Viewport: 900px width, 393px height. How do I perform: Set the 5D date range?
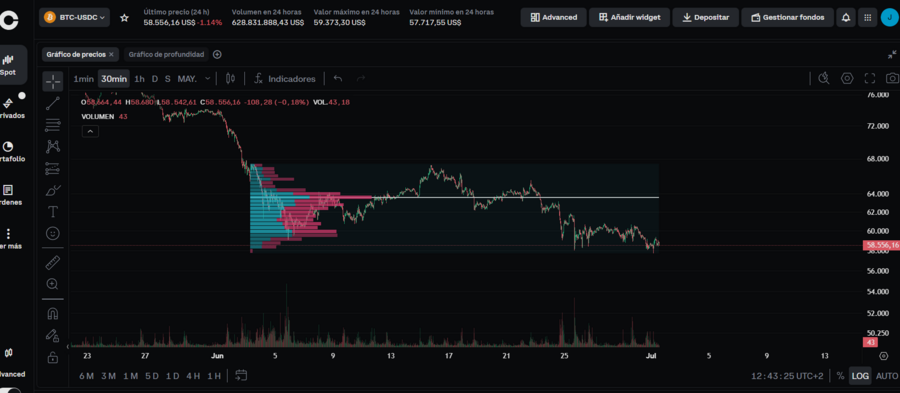pos(152,376)
